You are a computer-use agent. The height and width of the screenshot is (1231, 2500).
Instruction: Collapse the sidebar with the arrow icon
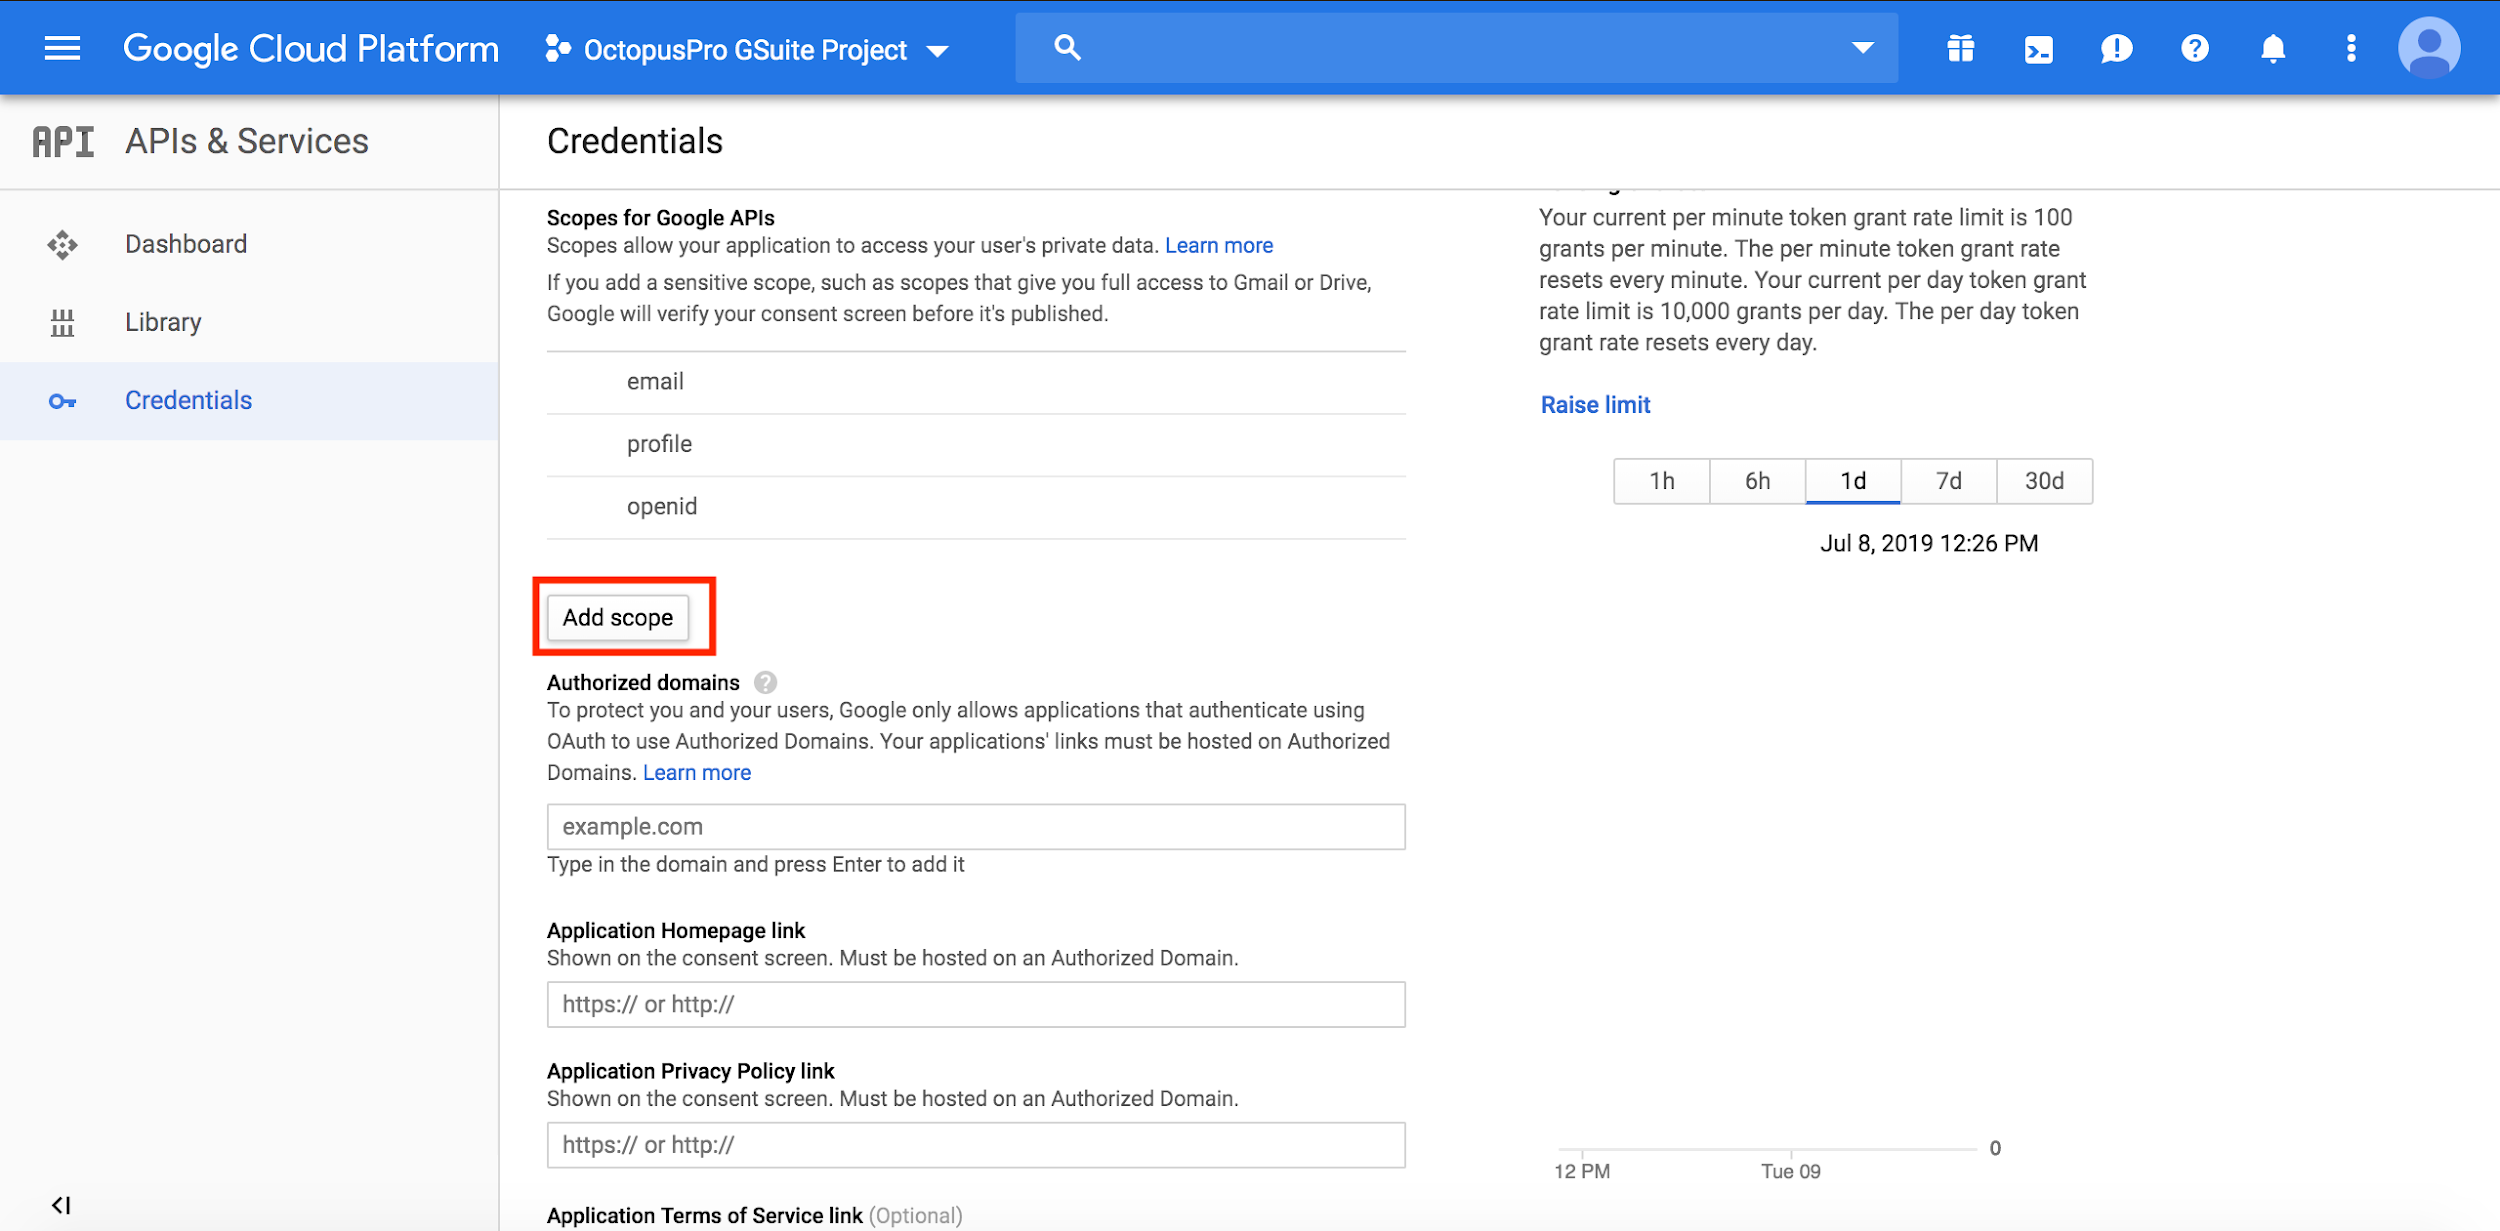pos(62,1204)
